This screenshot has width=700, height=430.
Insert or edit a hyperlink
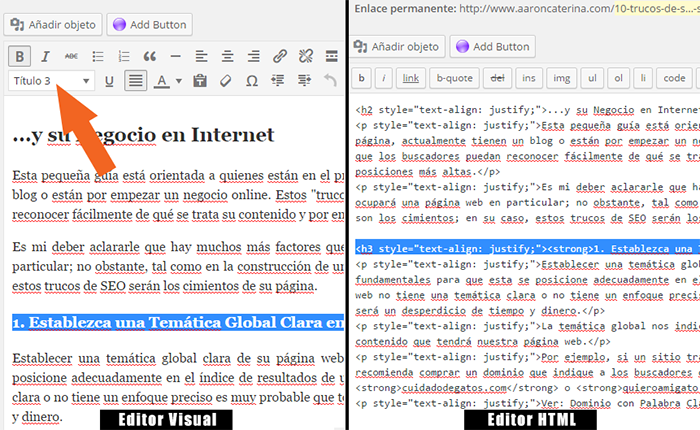(280, 55)
